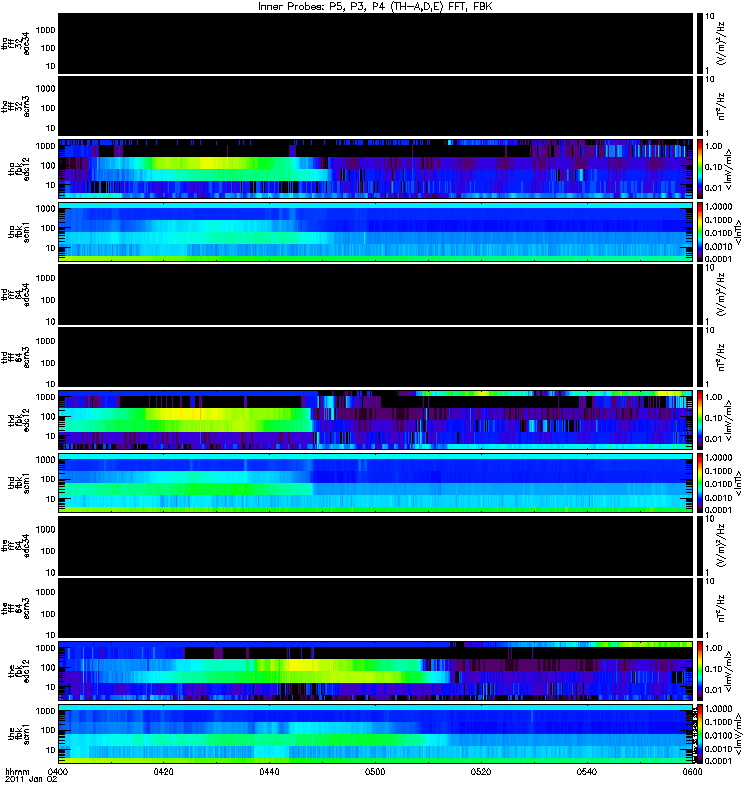Click the date label "2011 Jan 02"
Screen dimensions: 750x800
click(x=31, y=779)
